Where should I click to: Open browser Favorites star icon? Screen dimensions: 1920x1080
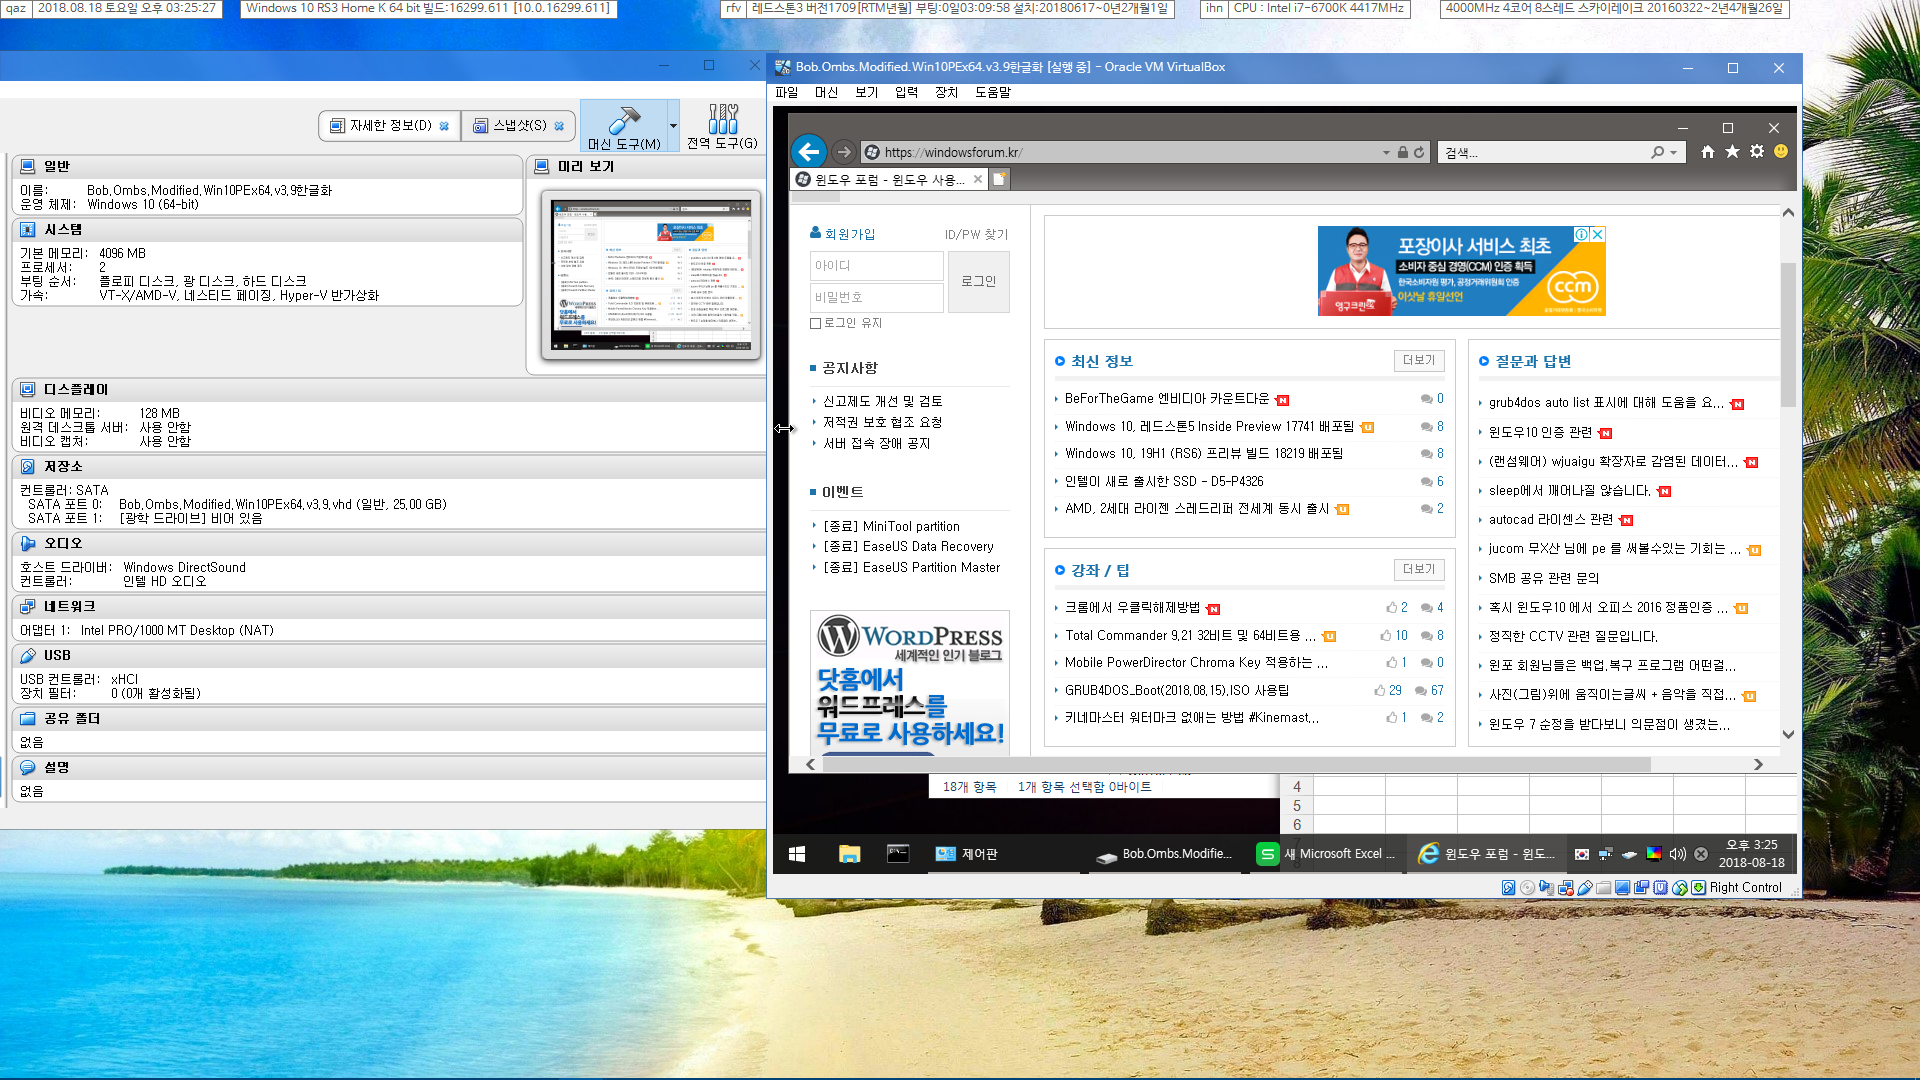pos(1733,152)
